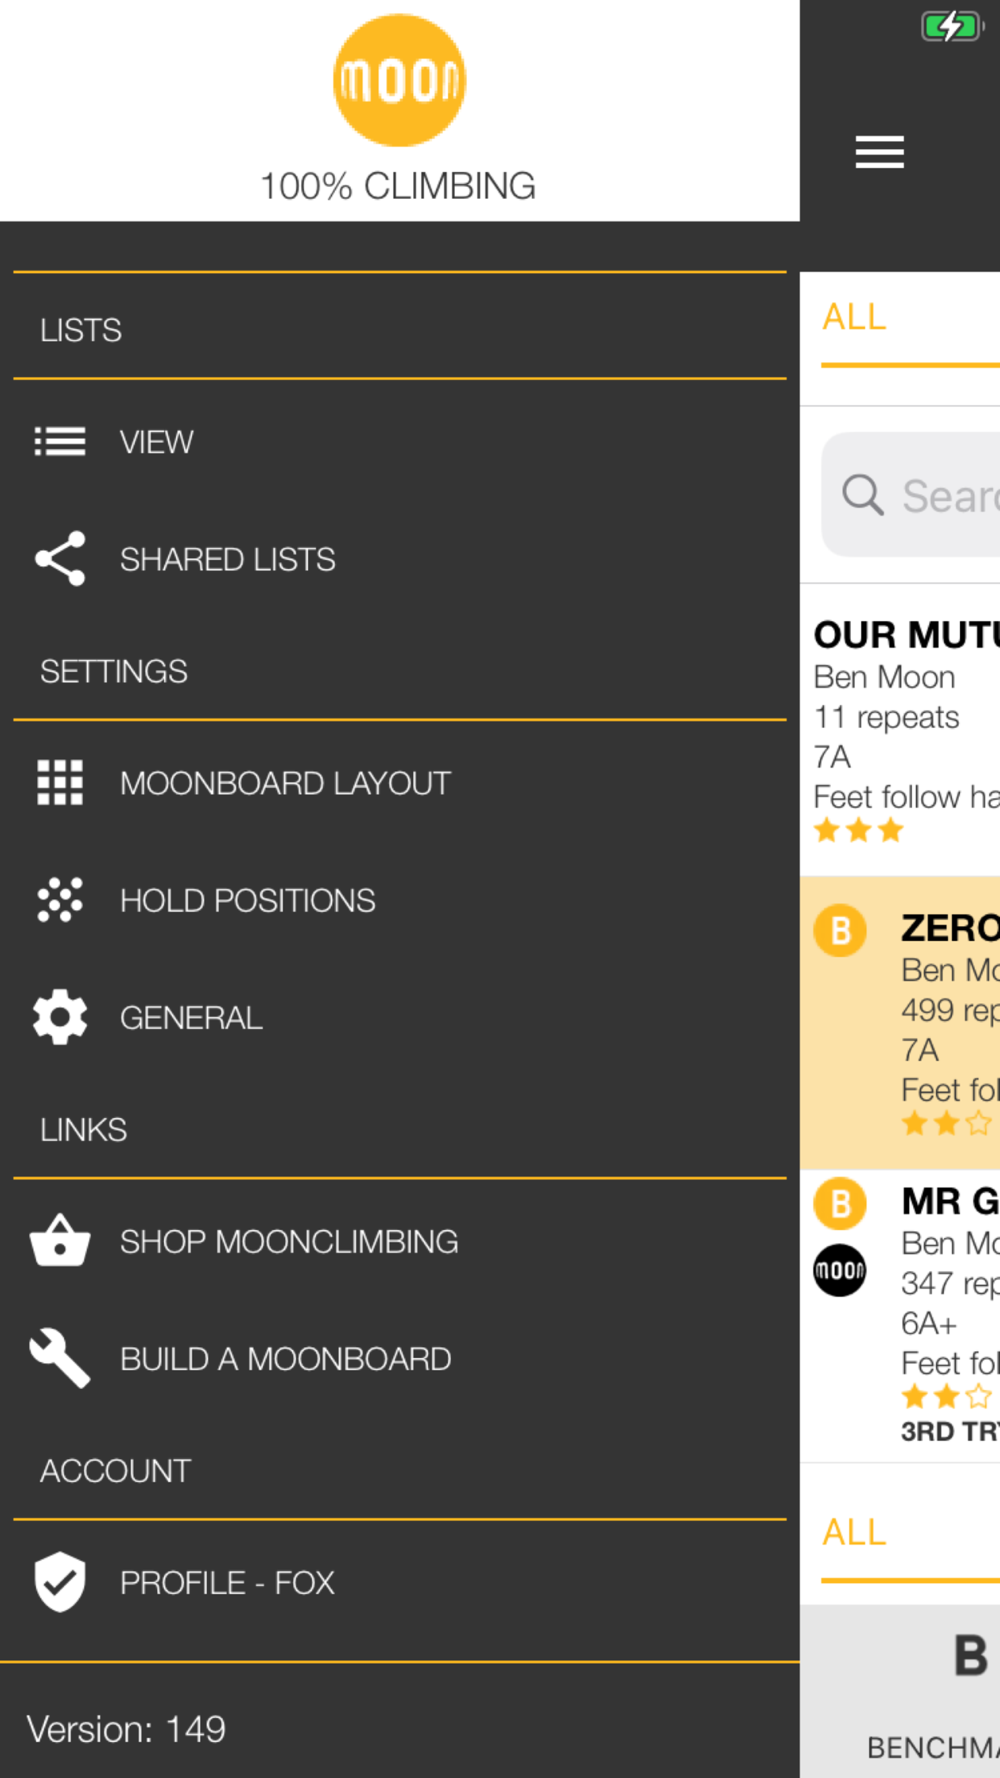Image resolution: width=1000 pixels, height=1778 pixels.
Task: Click the Shop MoonClimbing basket icon
Action: pos(60,1241)
